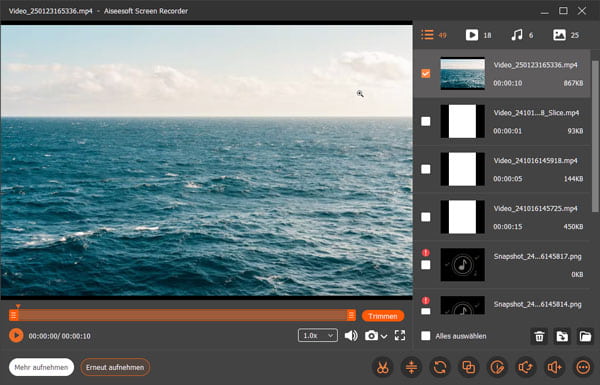Uncheck Video_250123165336.mp4 checkbox
The width and height of the screenshot is (600, 385).
[426, 73]
